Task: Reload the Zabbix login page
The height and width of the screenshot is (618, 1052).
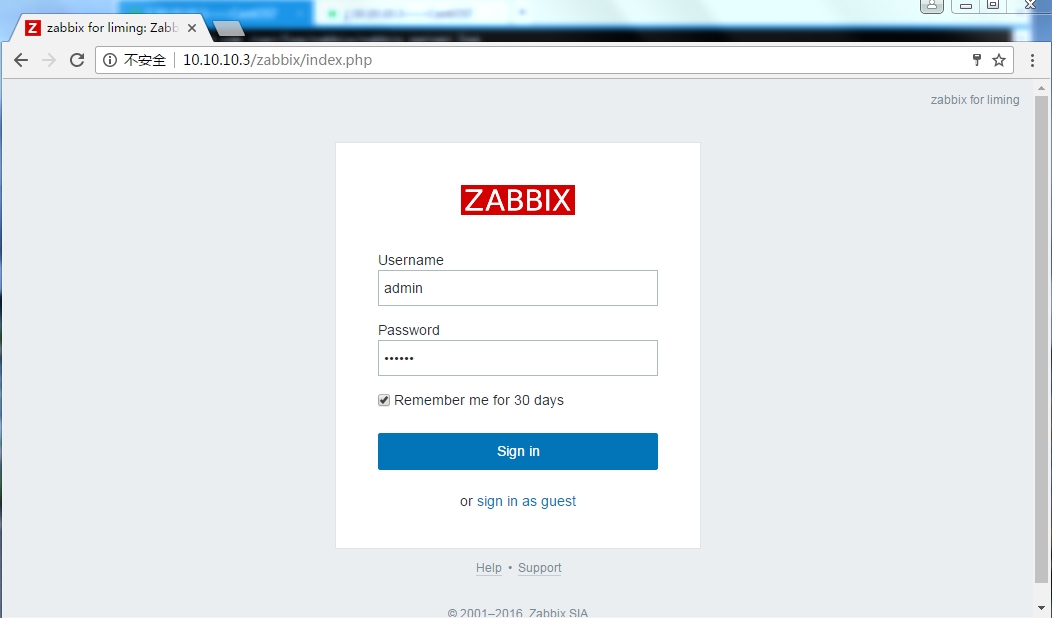Action: 77,60
